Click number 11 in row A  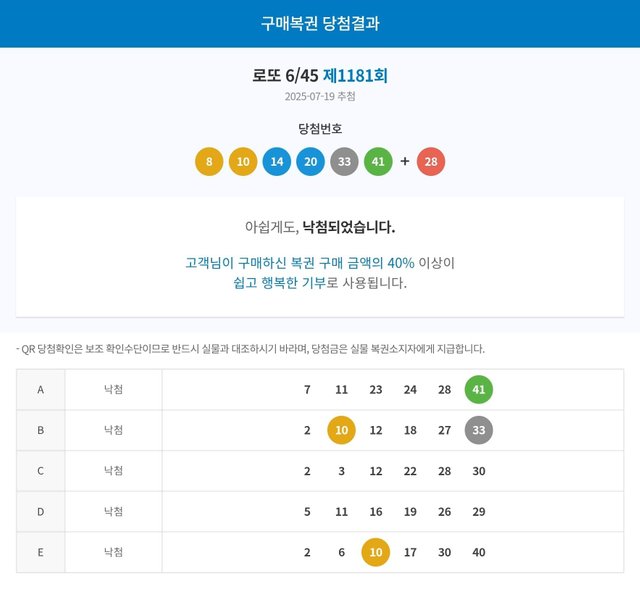pyautogui.click(x=342, y=390)
